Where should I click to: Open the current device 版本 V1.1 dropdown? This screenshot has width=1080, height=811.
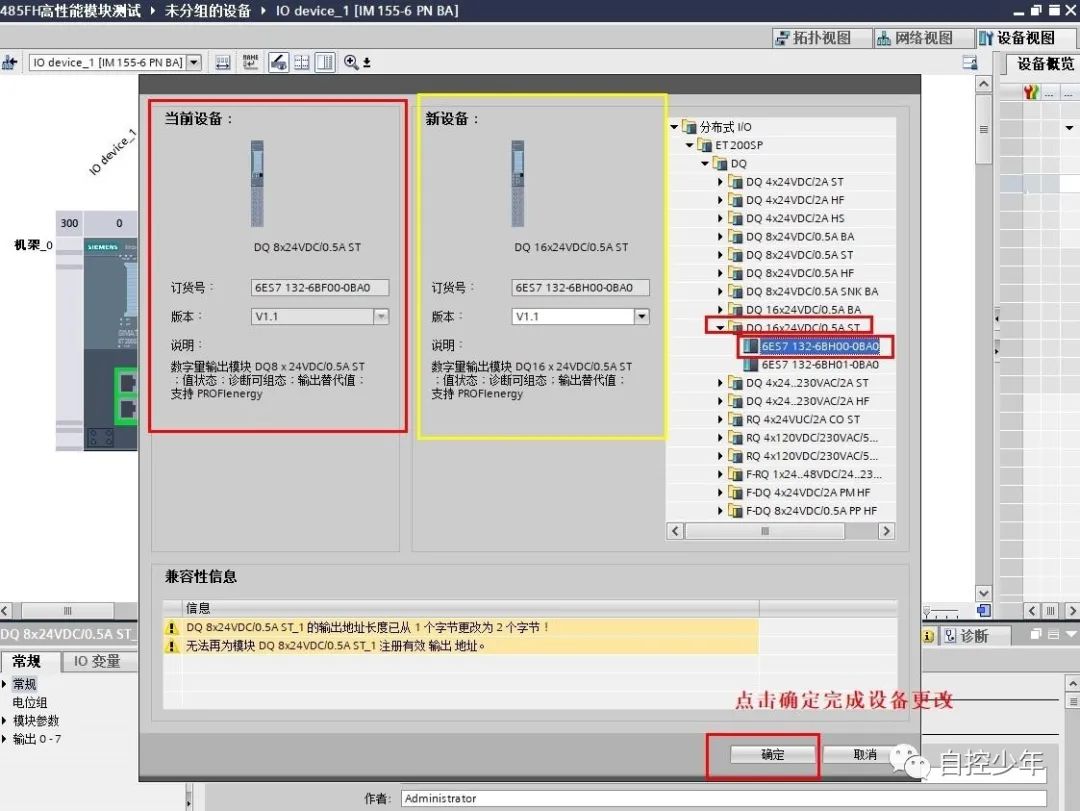pos(381,316)
